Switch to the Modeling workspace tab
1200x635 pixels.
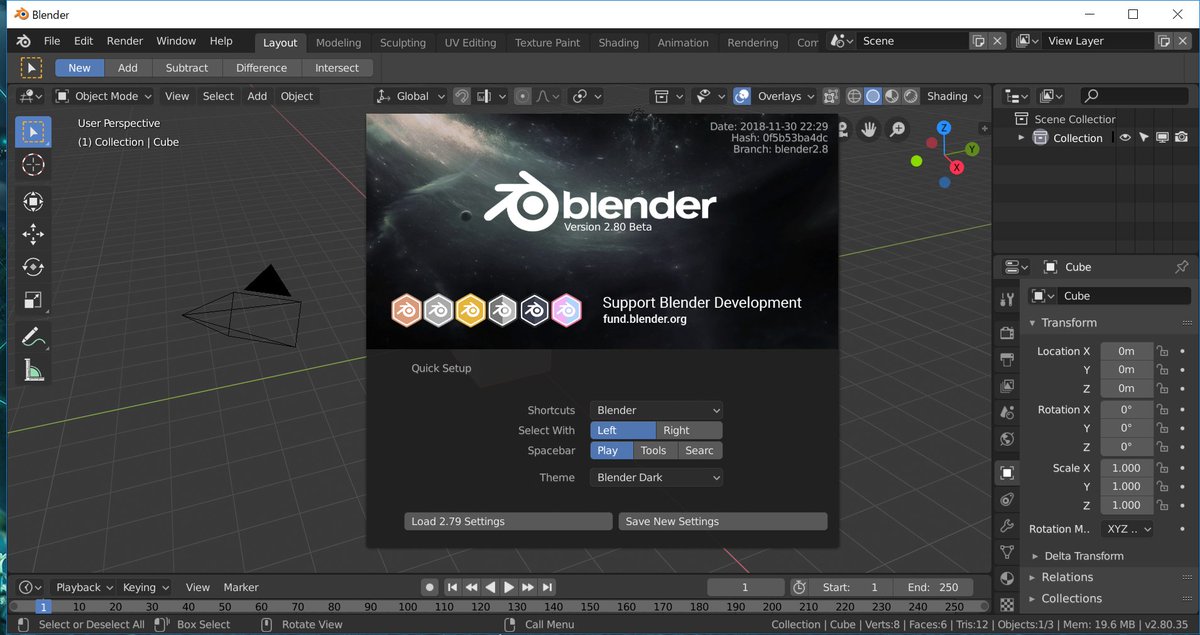[338, 43]
